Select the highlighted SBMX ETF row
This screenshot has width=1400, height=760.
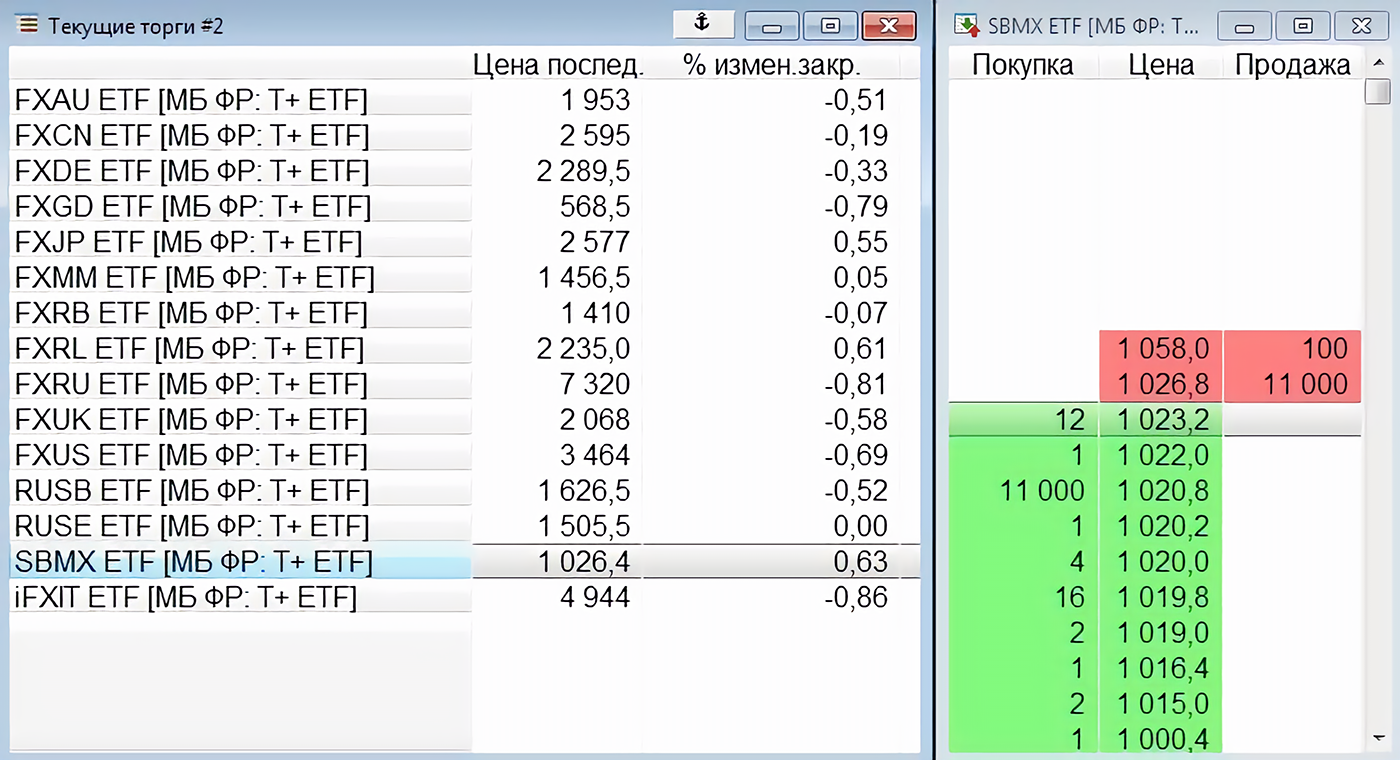(x=465, y=562)
